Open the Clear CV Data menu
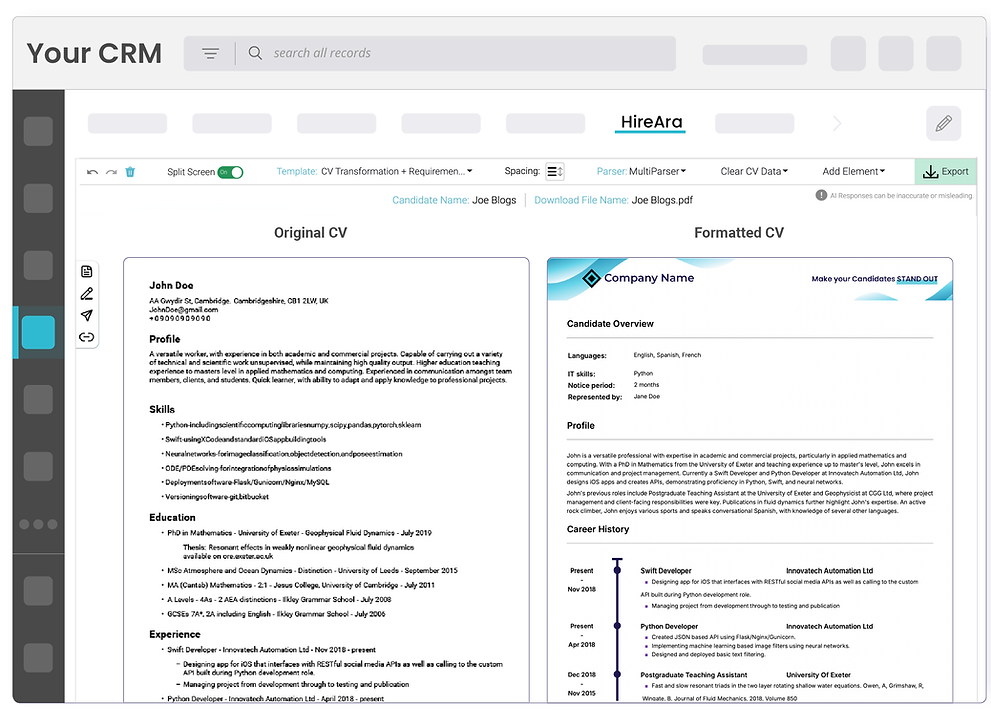The height and width of the screenshot is (727, 991). [x=754, y=170]
